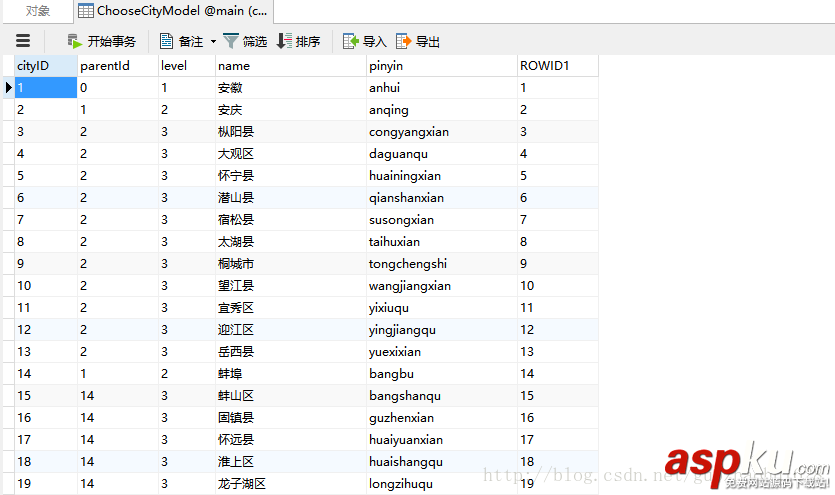The image size is (835, 495).
Task: Select the pinyin cell bangshanqu
Action: [442, 395]
